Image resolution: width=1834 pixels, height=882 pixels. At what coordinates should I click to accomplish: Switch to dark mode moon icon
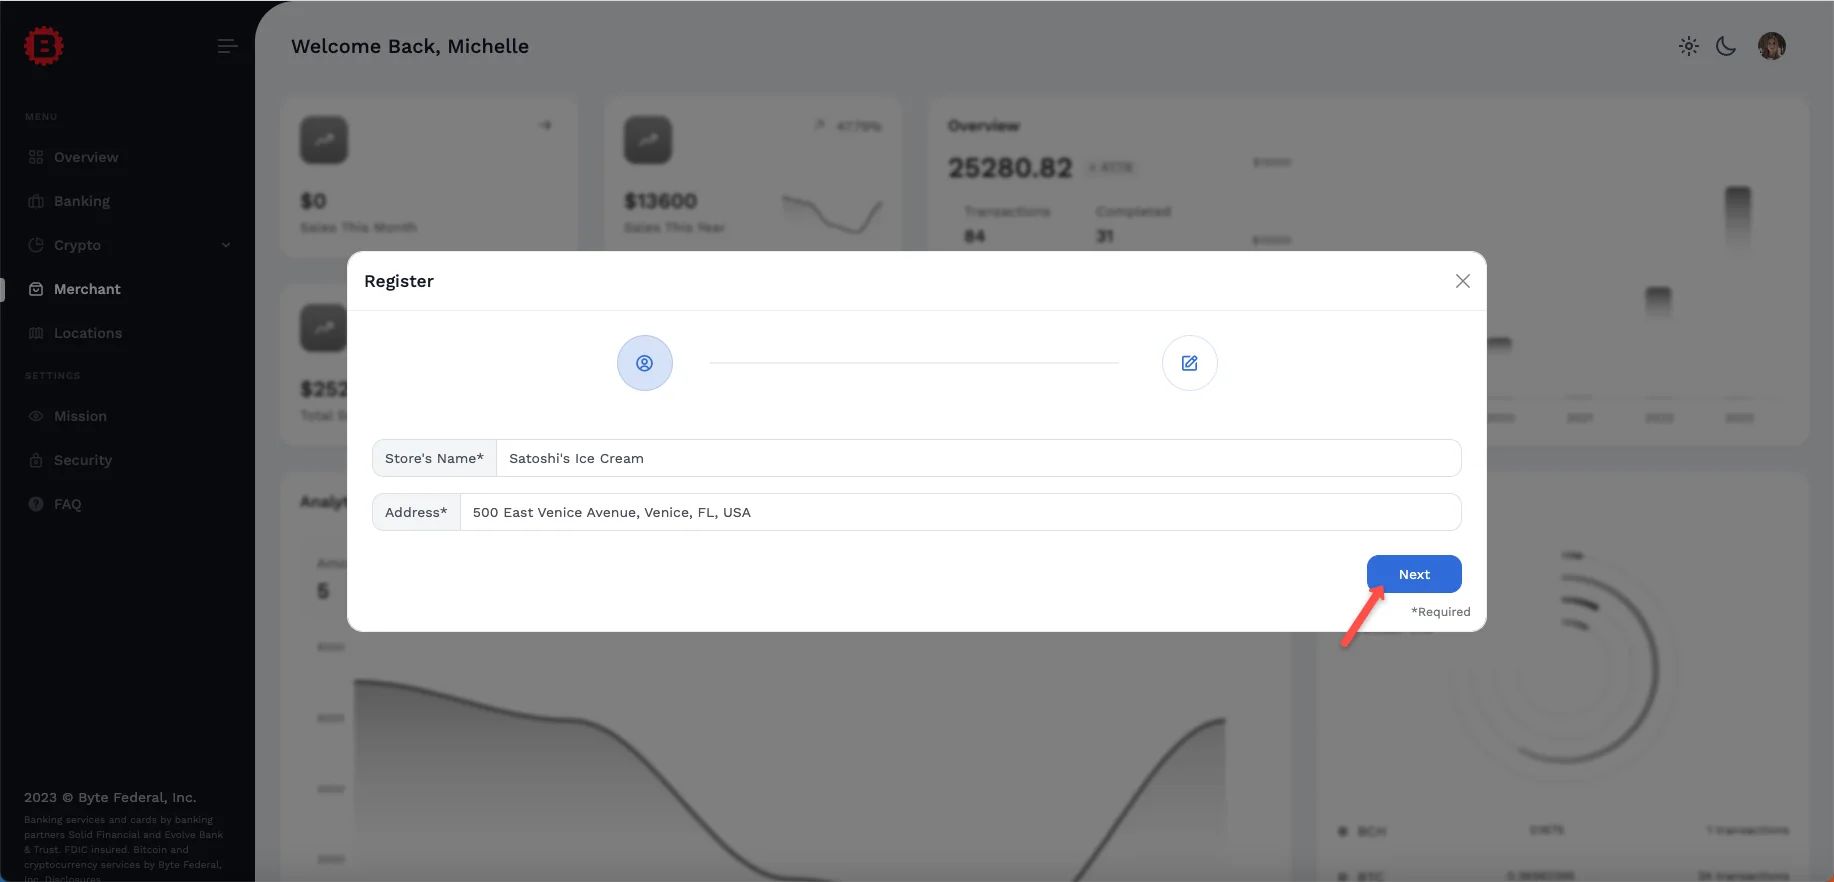[x=1726, y=46]
